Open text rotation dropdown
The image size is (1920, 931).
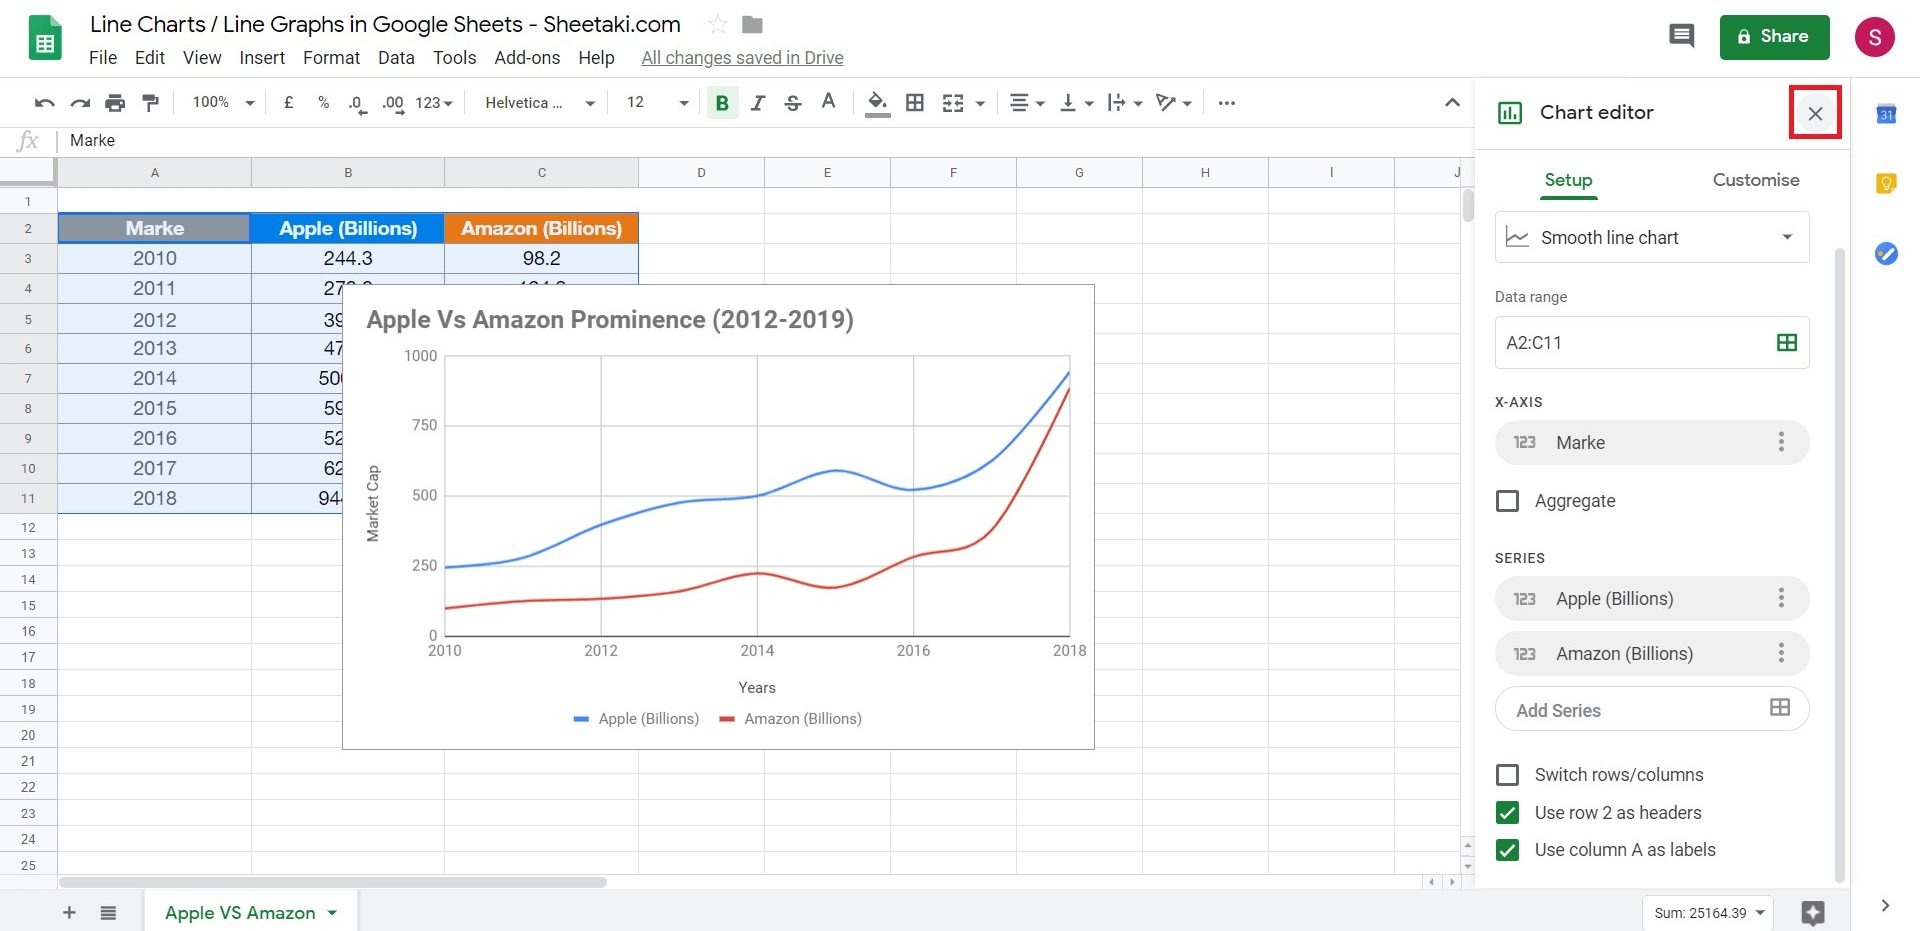click(1173, 103)
